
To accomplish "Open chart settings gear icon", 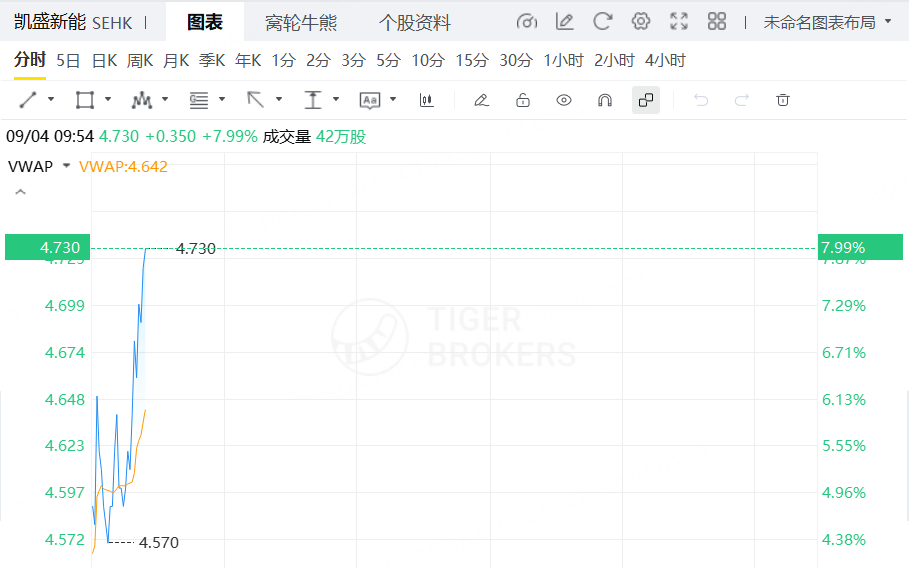I will [x=641, y=22].
